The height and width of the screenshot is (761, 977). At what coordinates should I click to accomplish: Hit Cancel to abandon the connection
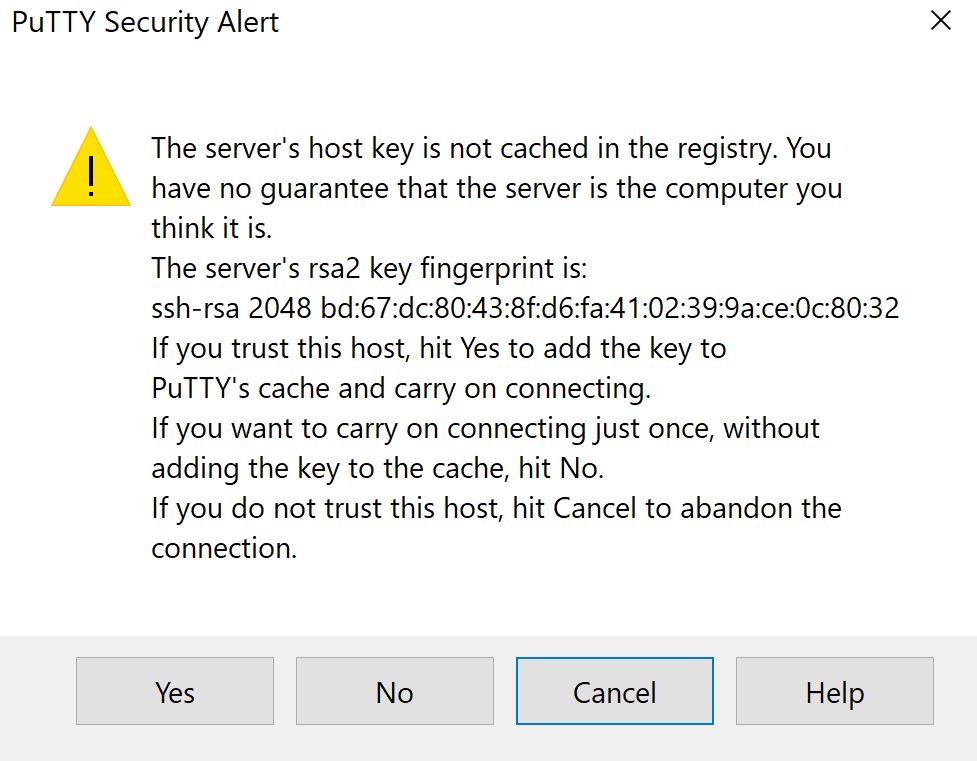coord(614,692)
